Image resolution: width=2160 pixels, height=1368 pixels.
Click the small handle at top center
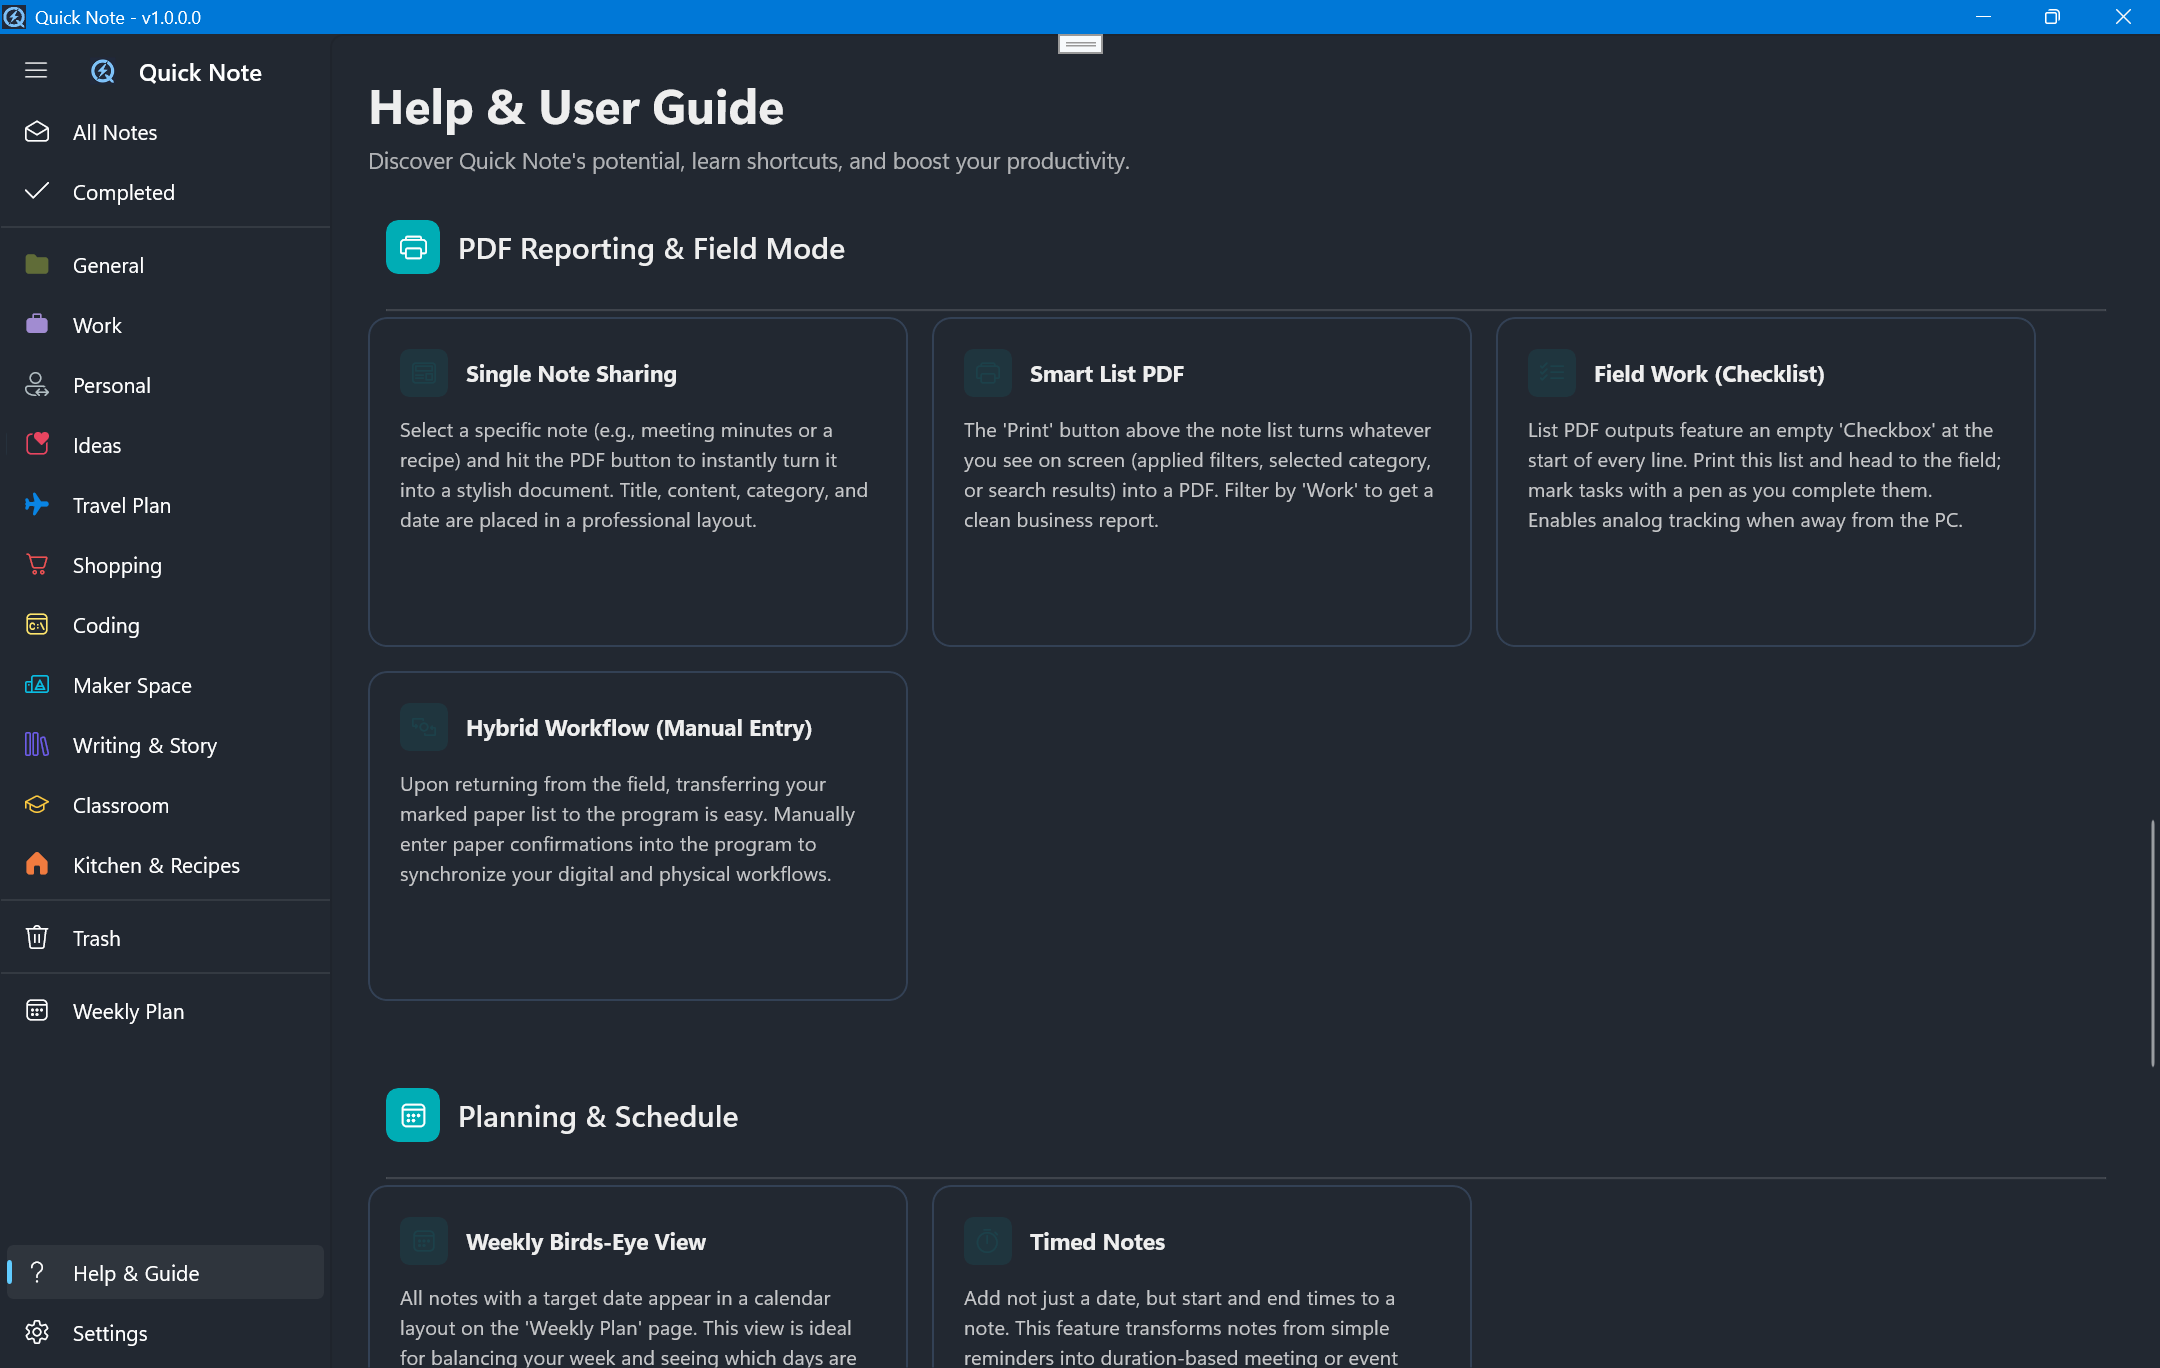click(x=1080, y=44)
